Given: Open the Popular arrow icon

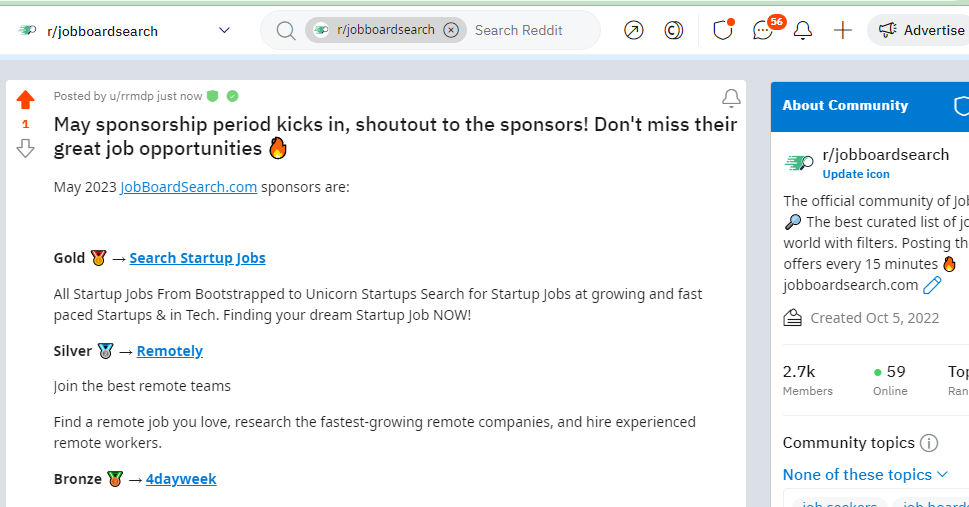Looking at the screenshot, I should [x=633, y=30].
